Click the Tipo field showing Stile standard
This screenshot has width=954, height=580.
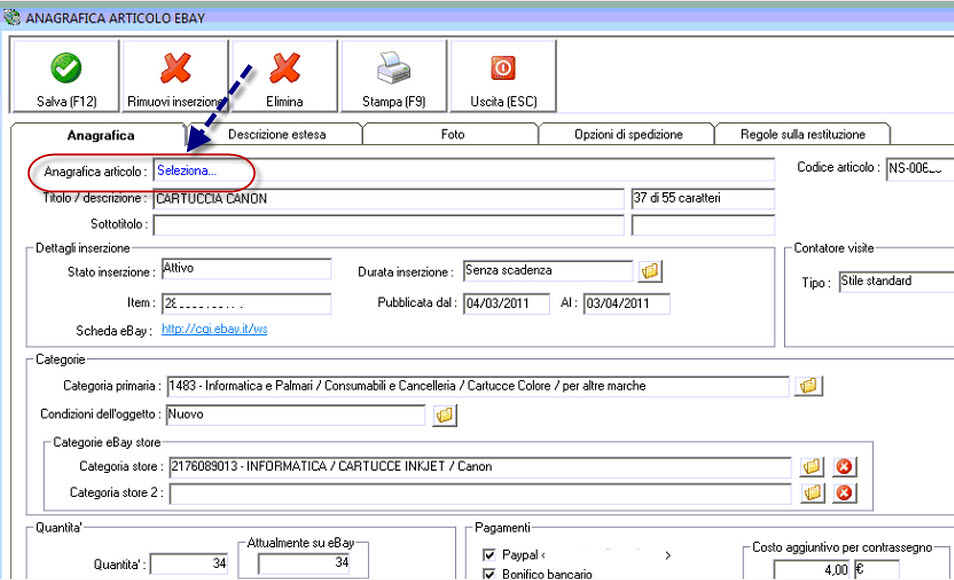click(x=897, y=282)
